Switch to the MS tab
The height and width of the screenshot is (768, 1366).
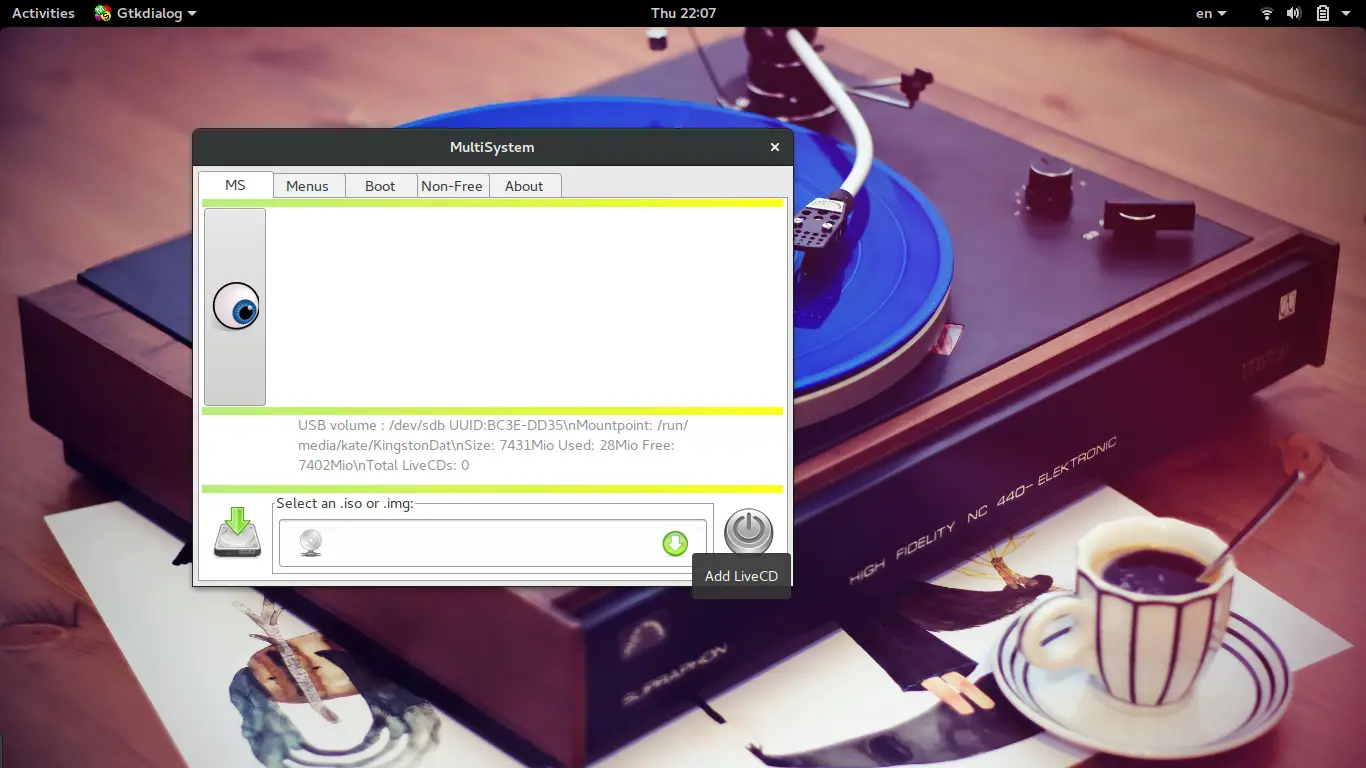(235, 185)
